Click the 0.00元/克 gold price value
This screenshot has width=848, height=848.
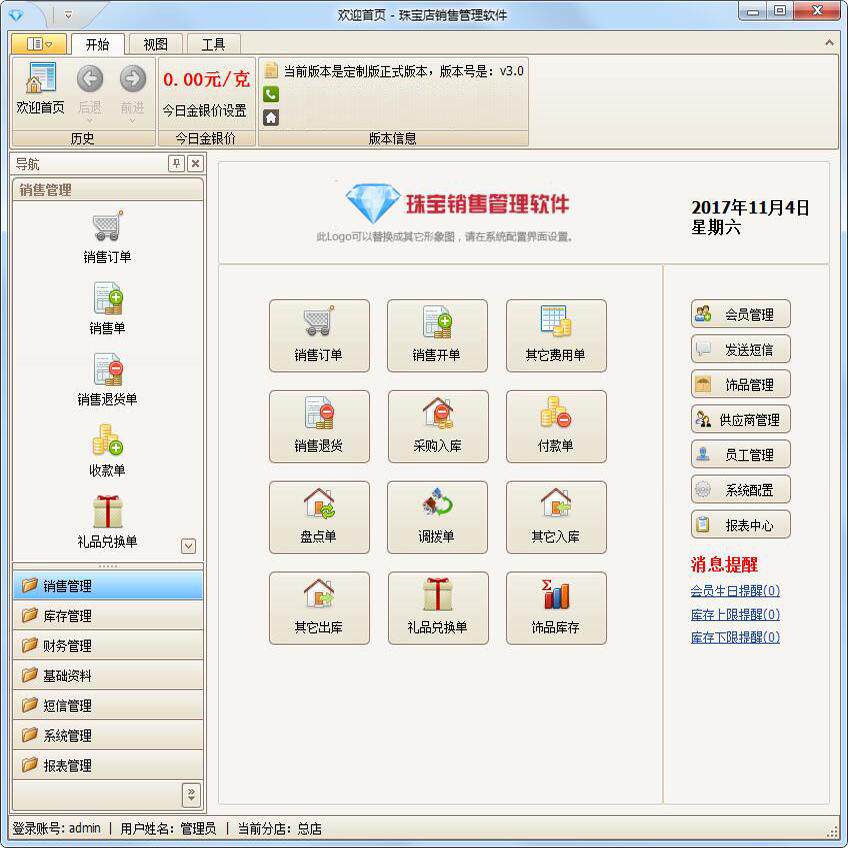point(206,80)
